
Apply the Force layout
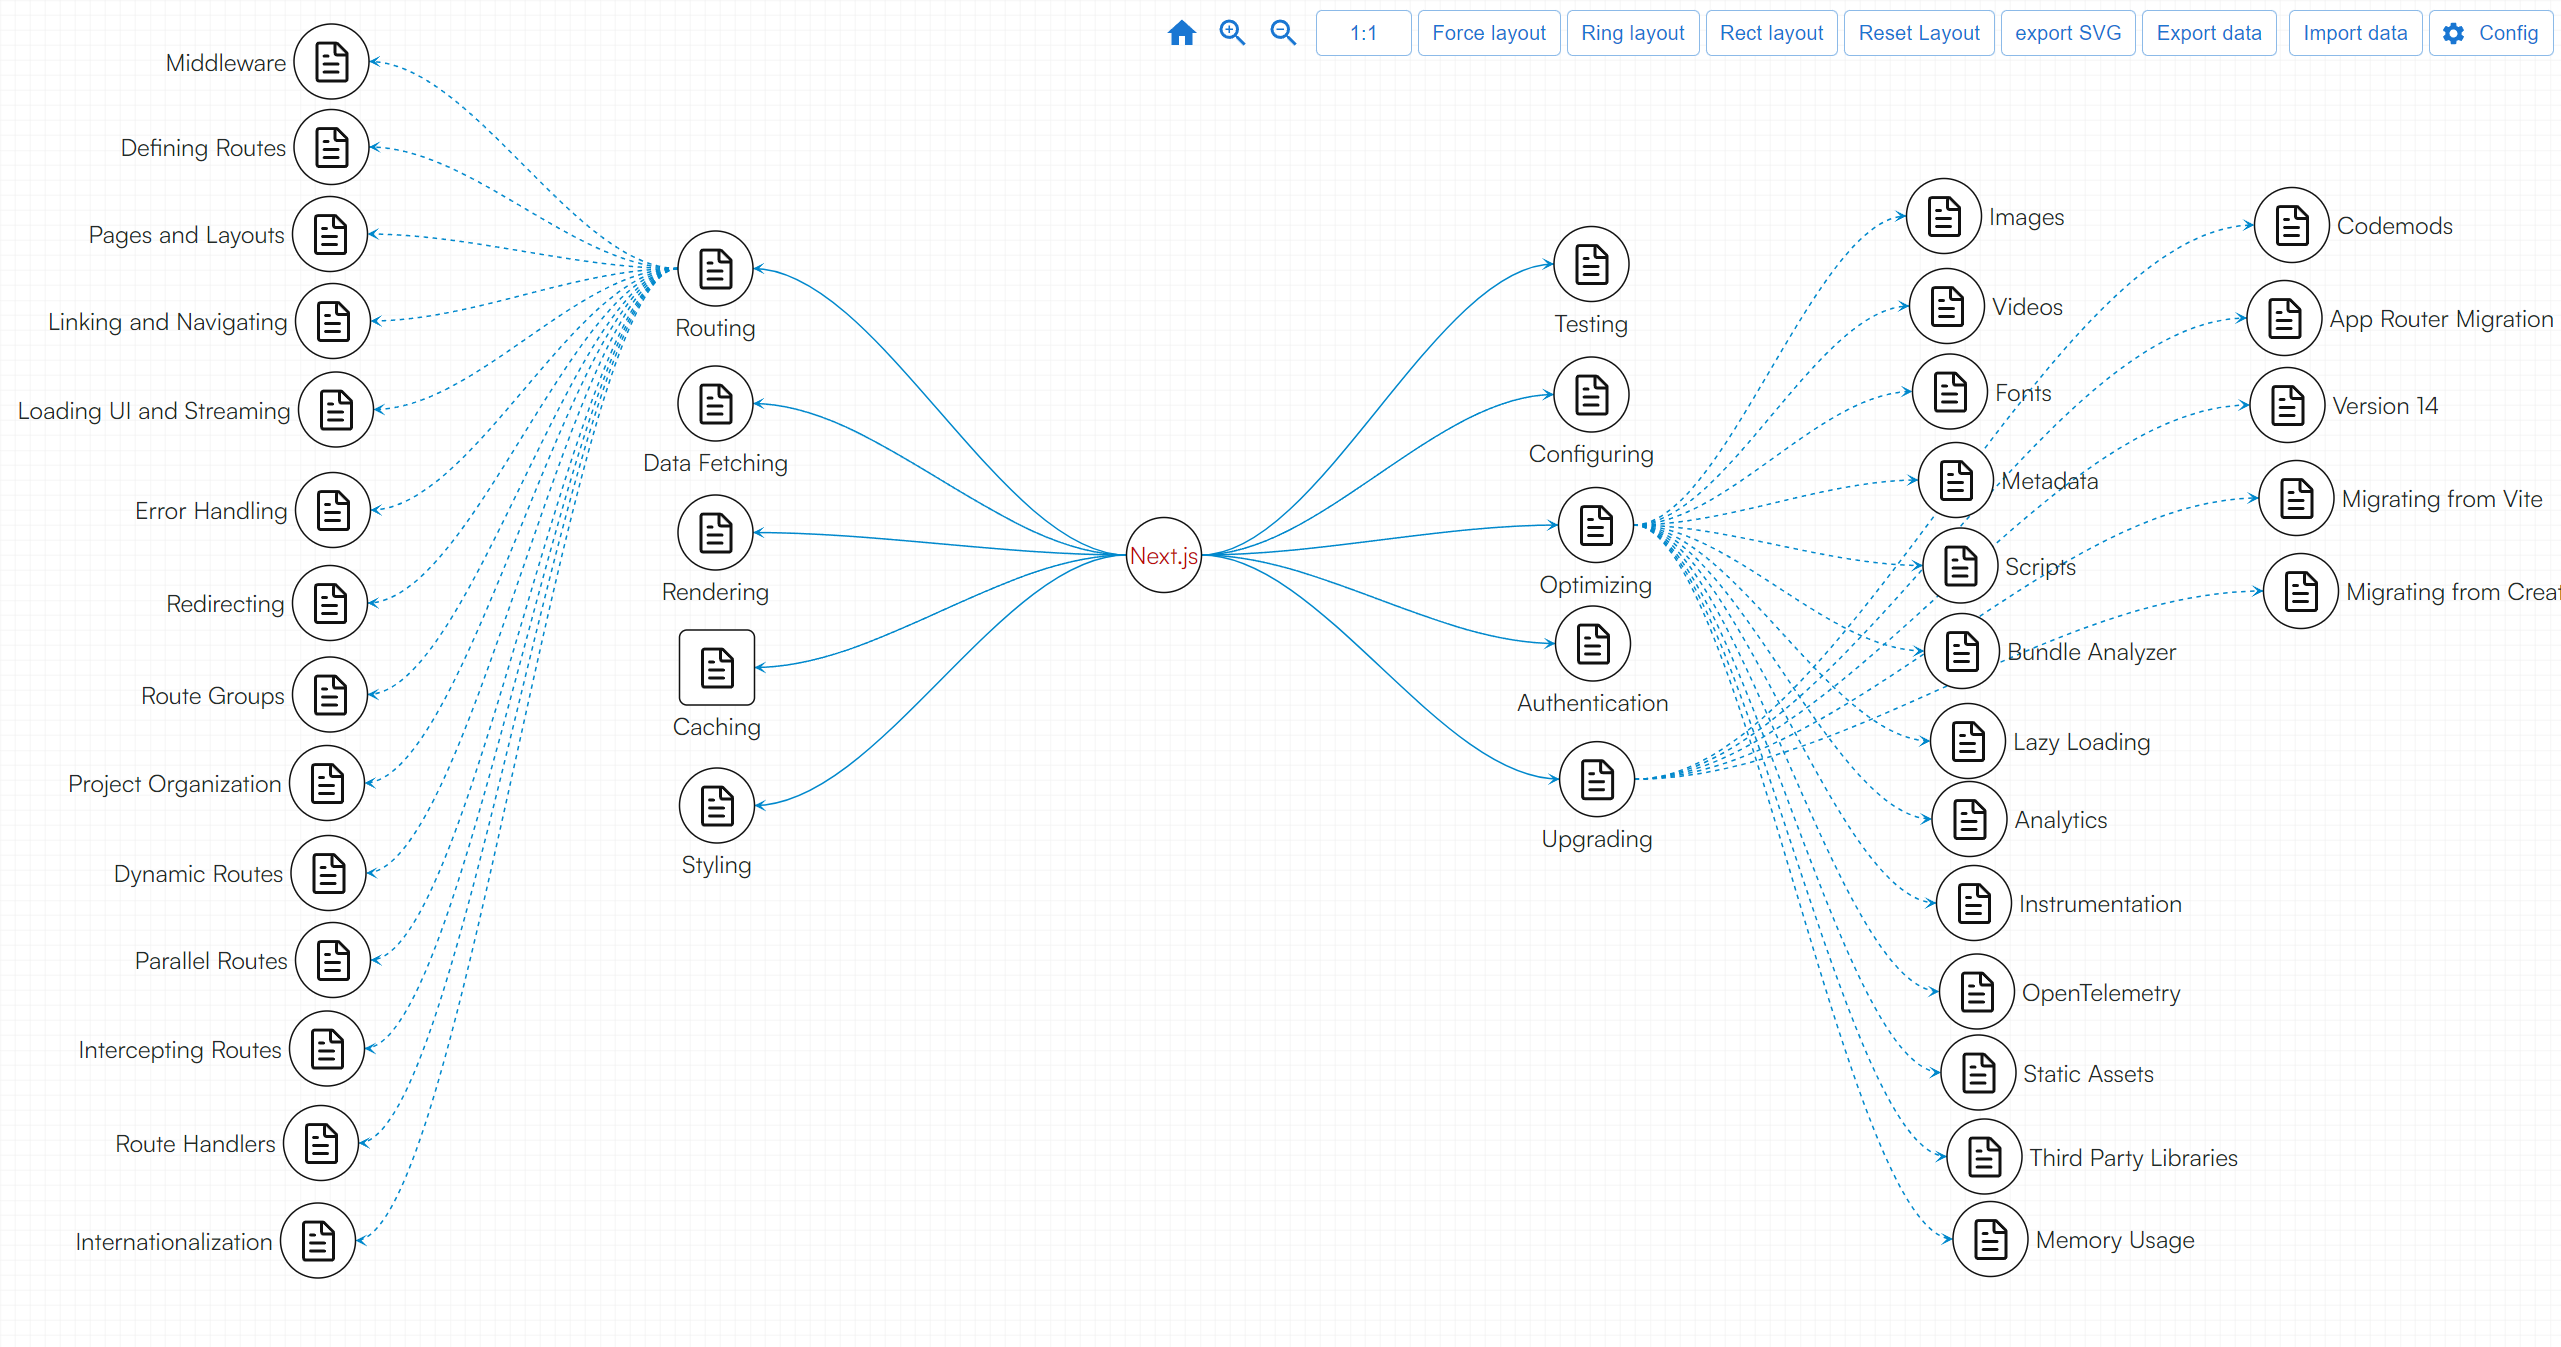pos(1488,33)
